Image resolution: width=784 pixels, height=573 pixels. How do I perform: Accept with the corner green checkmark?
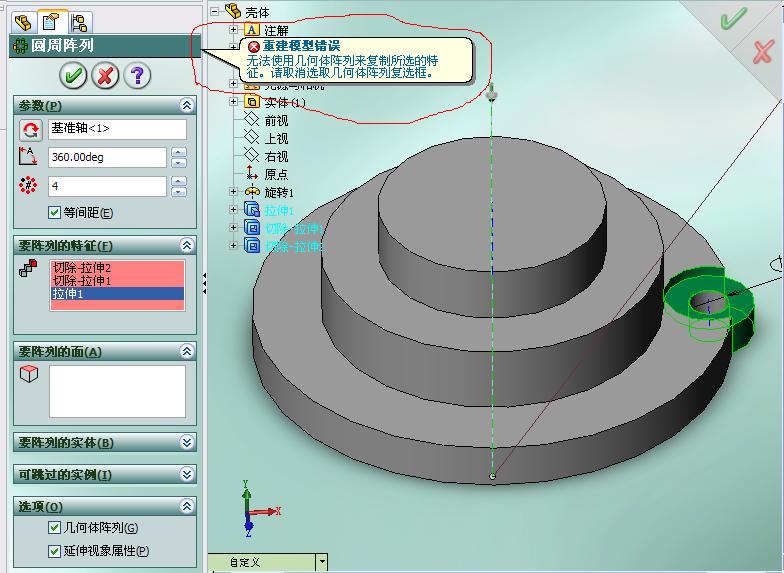point(733,18)
